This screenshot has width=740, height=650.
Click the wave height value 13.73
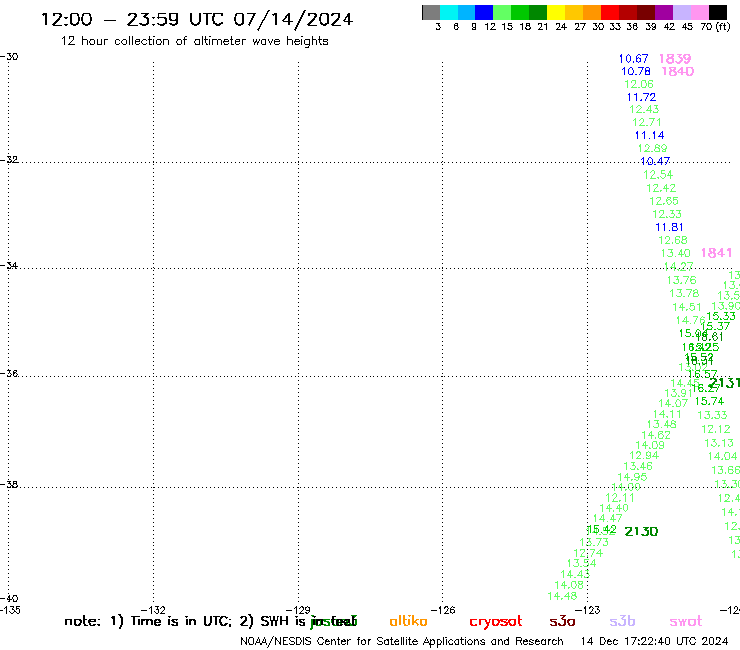(594, 542)
